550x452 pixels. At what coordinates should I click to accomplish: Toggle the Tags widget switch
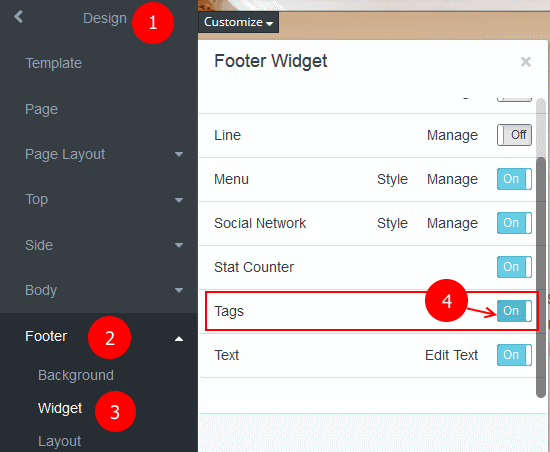514,311
